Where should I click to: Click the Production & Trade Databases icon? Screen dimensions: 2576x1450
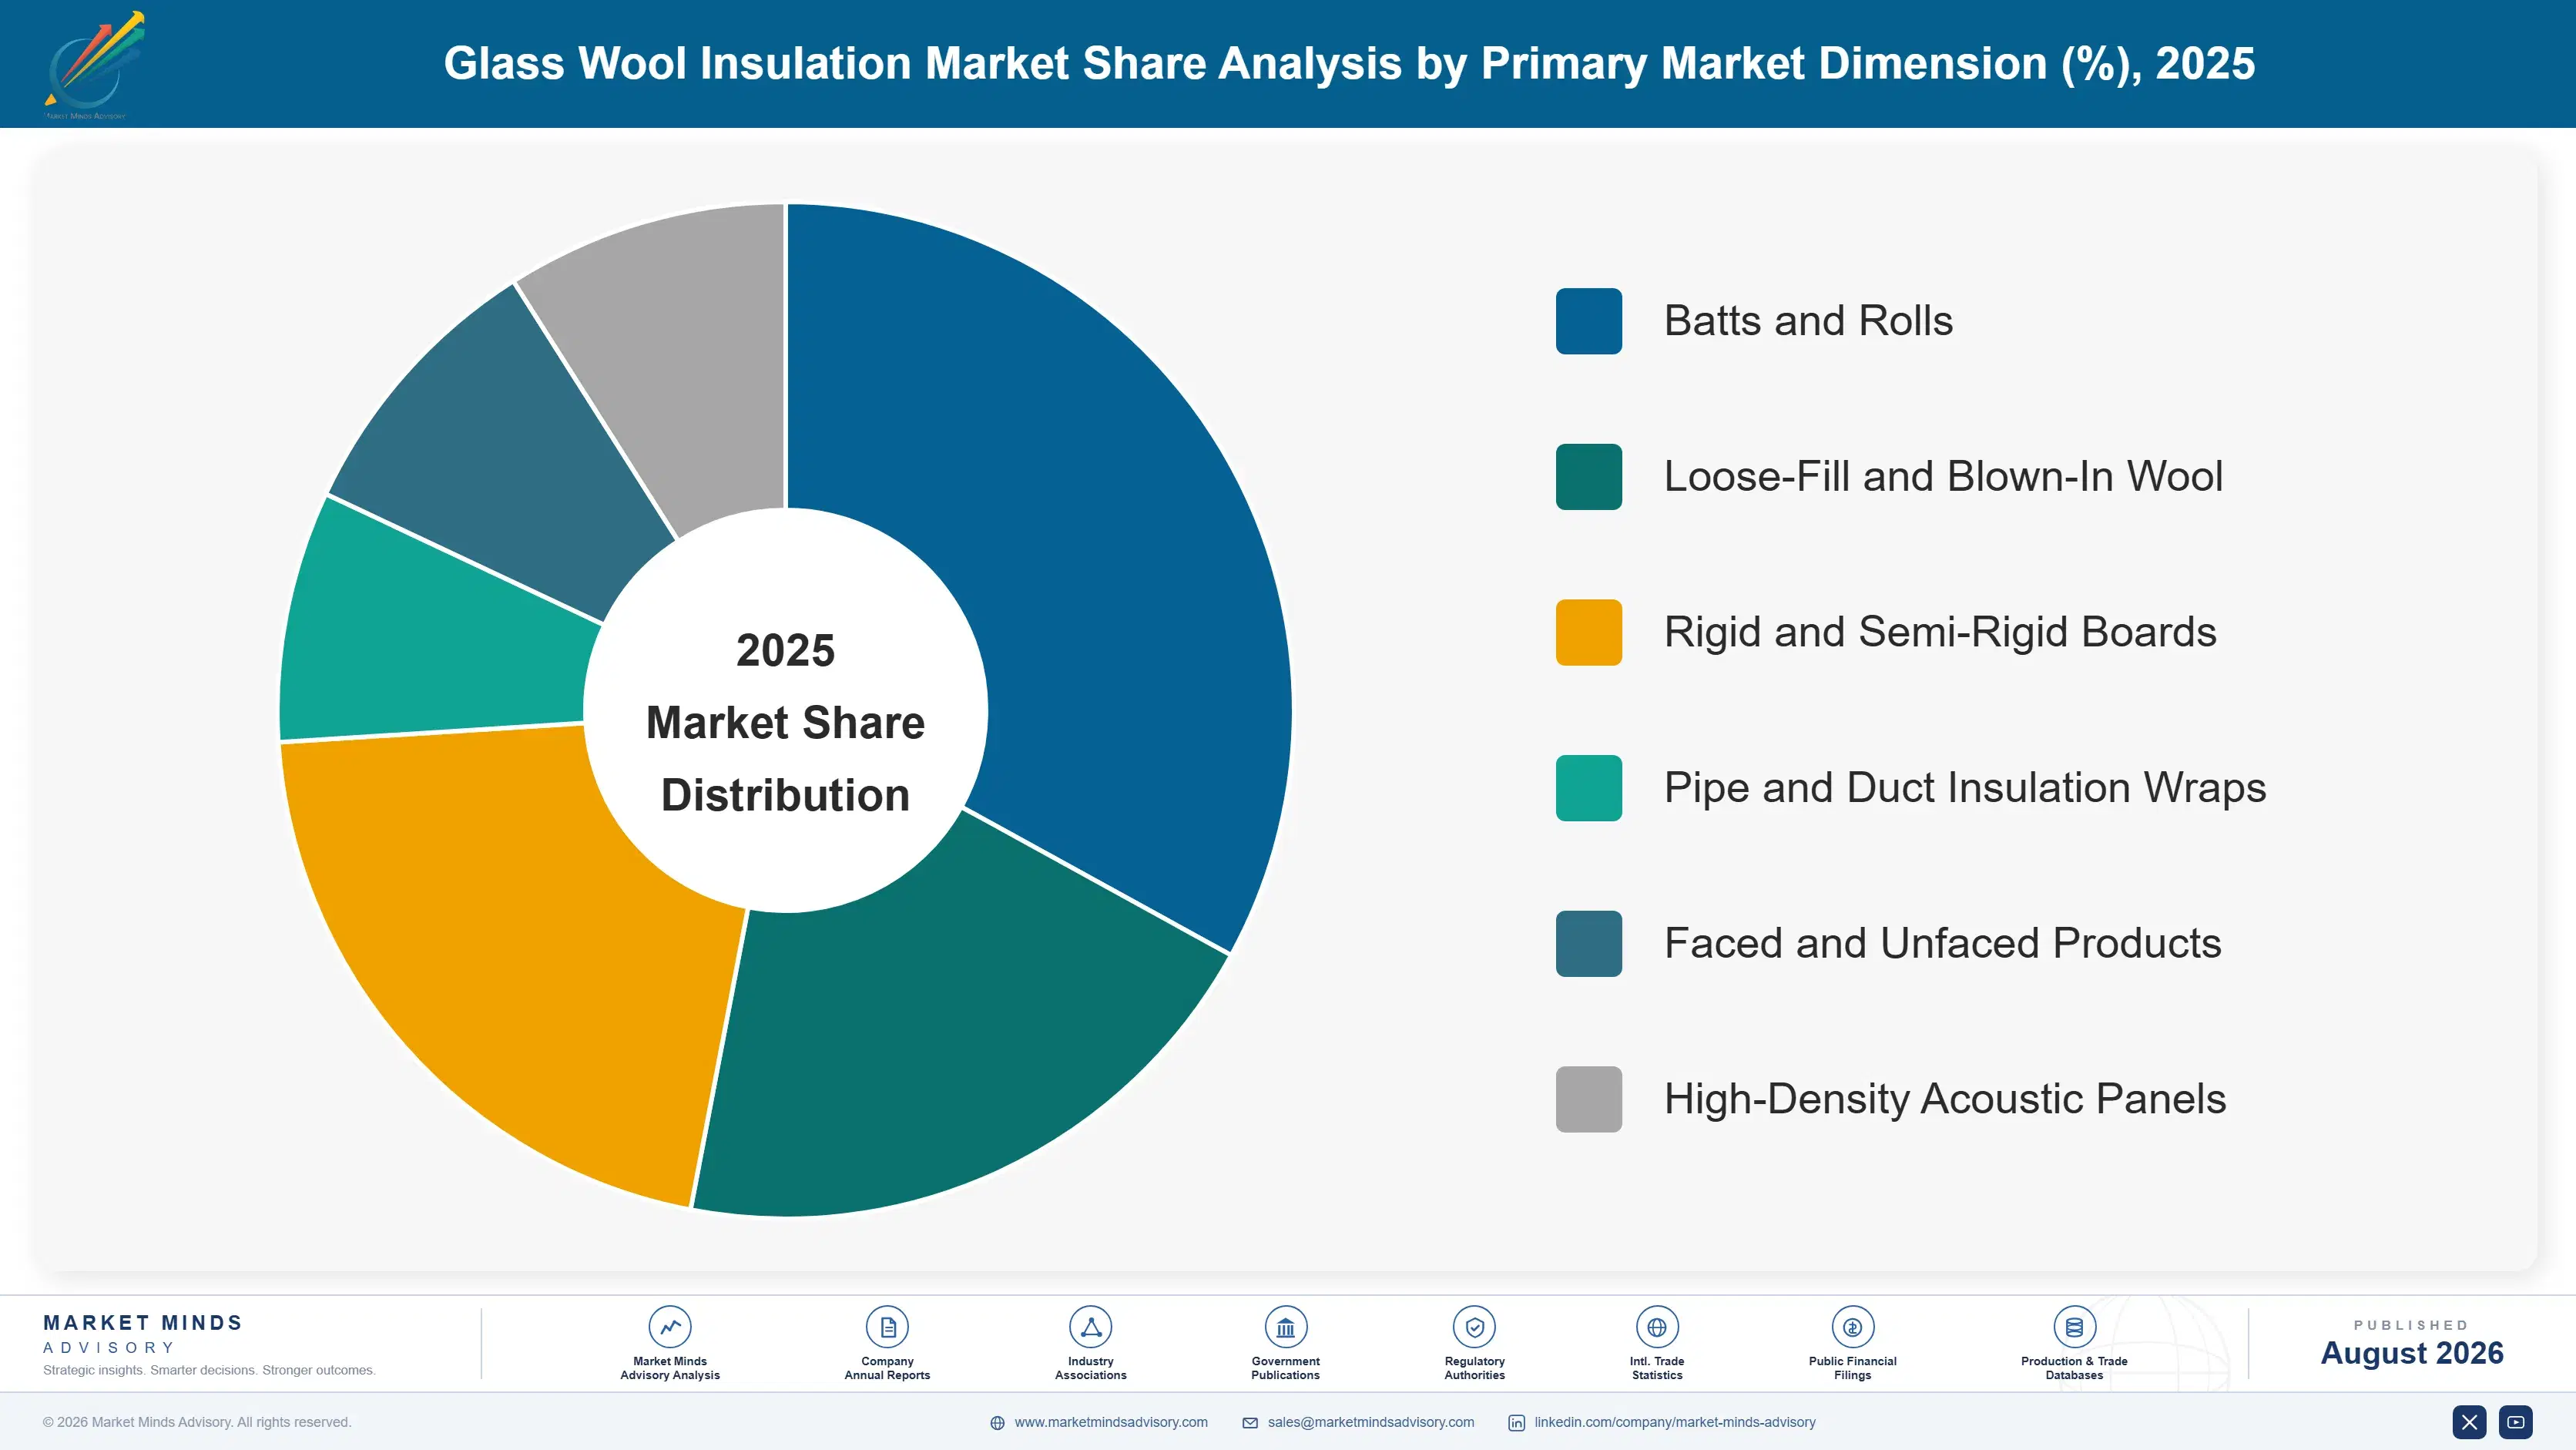pos(2074,1327)
